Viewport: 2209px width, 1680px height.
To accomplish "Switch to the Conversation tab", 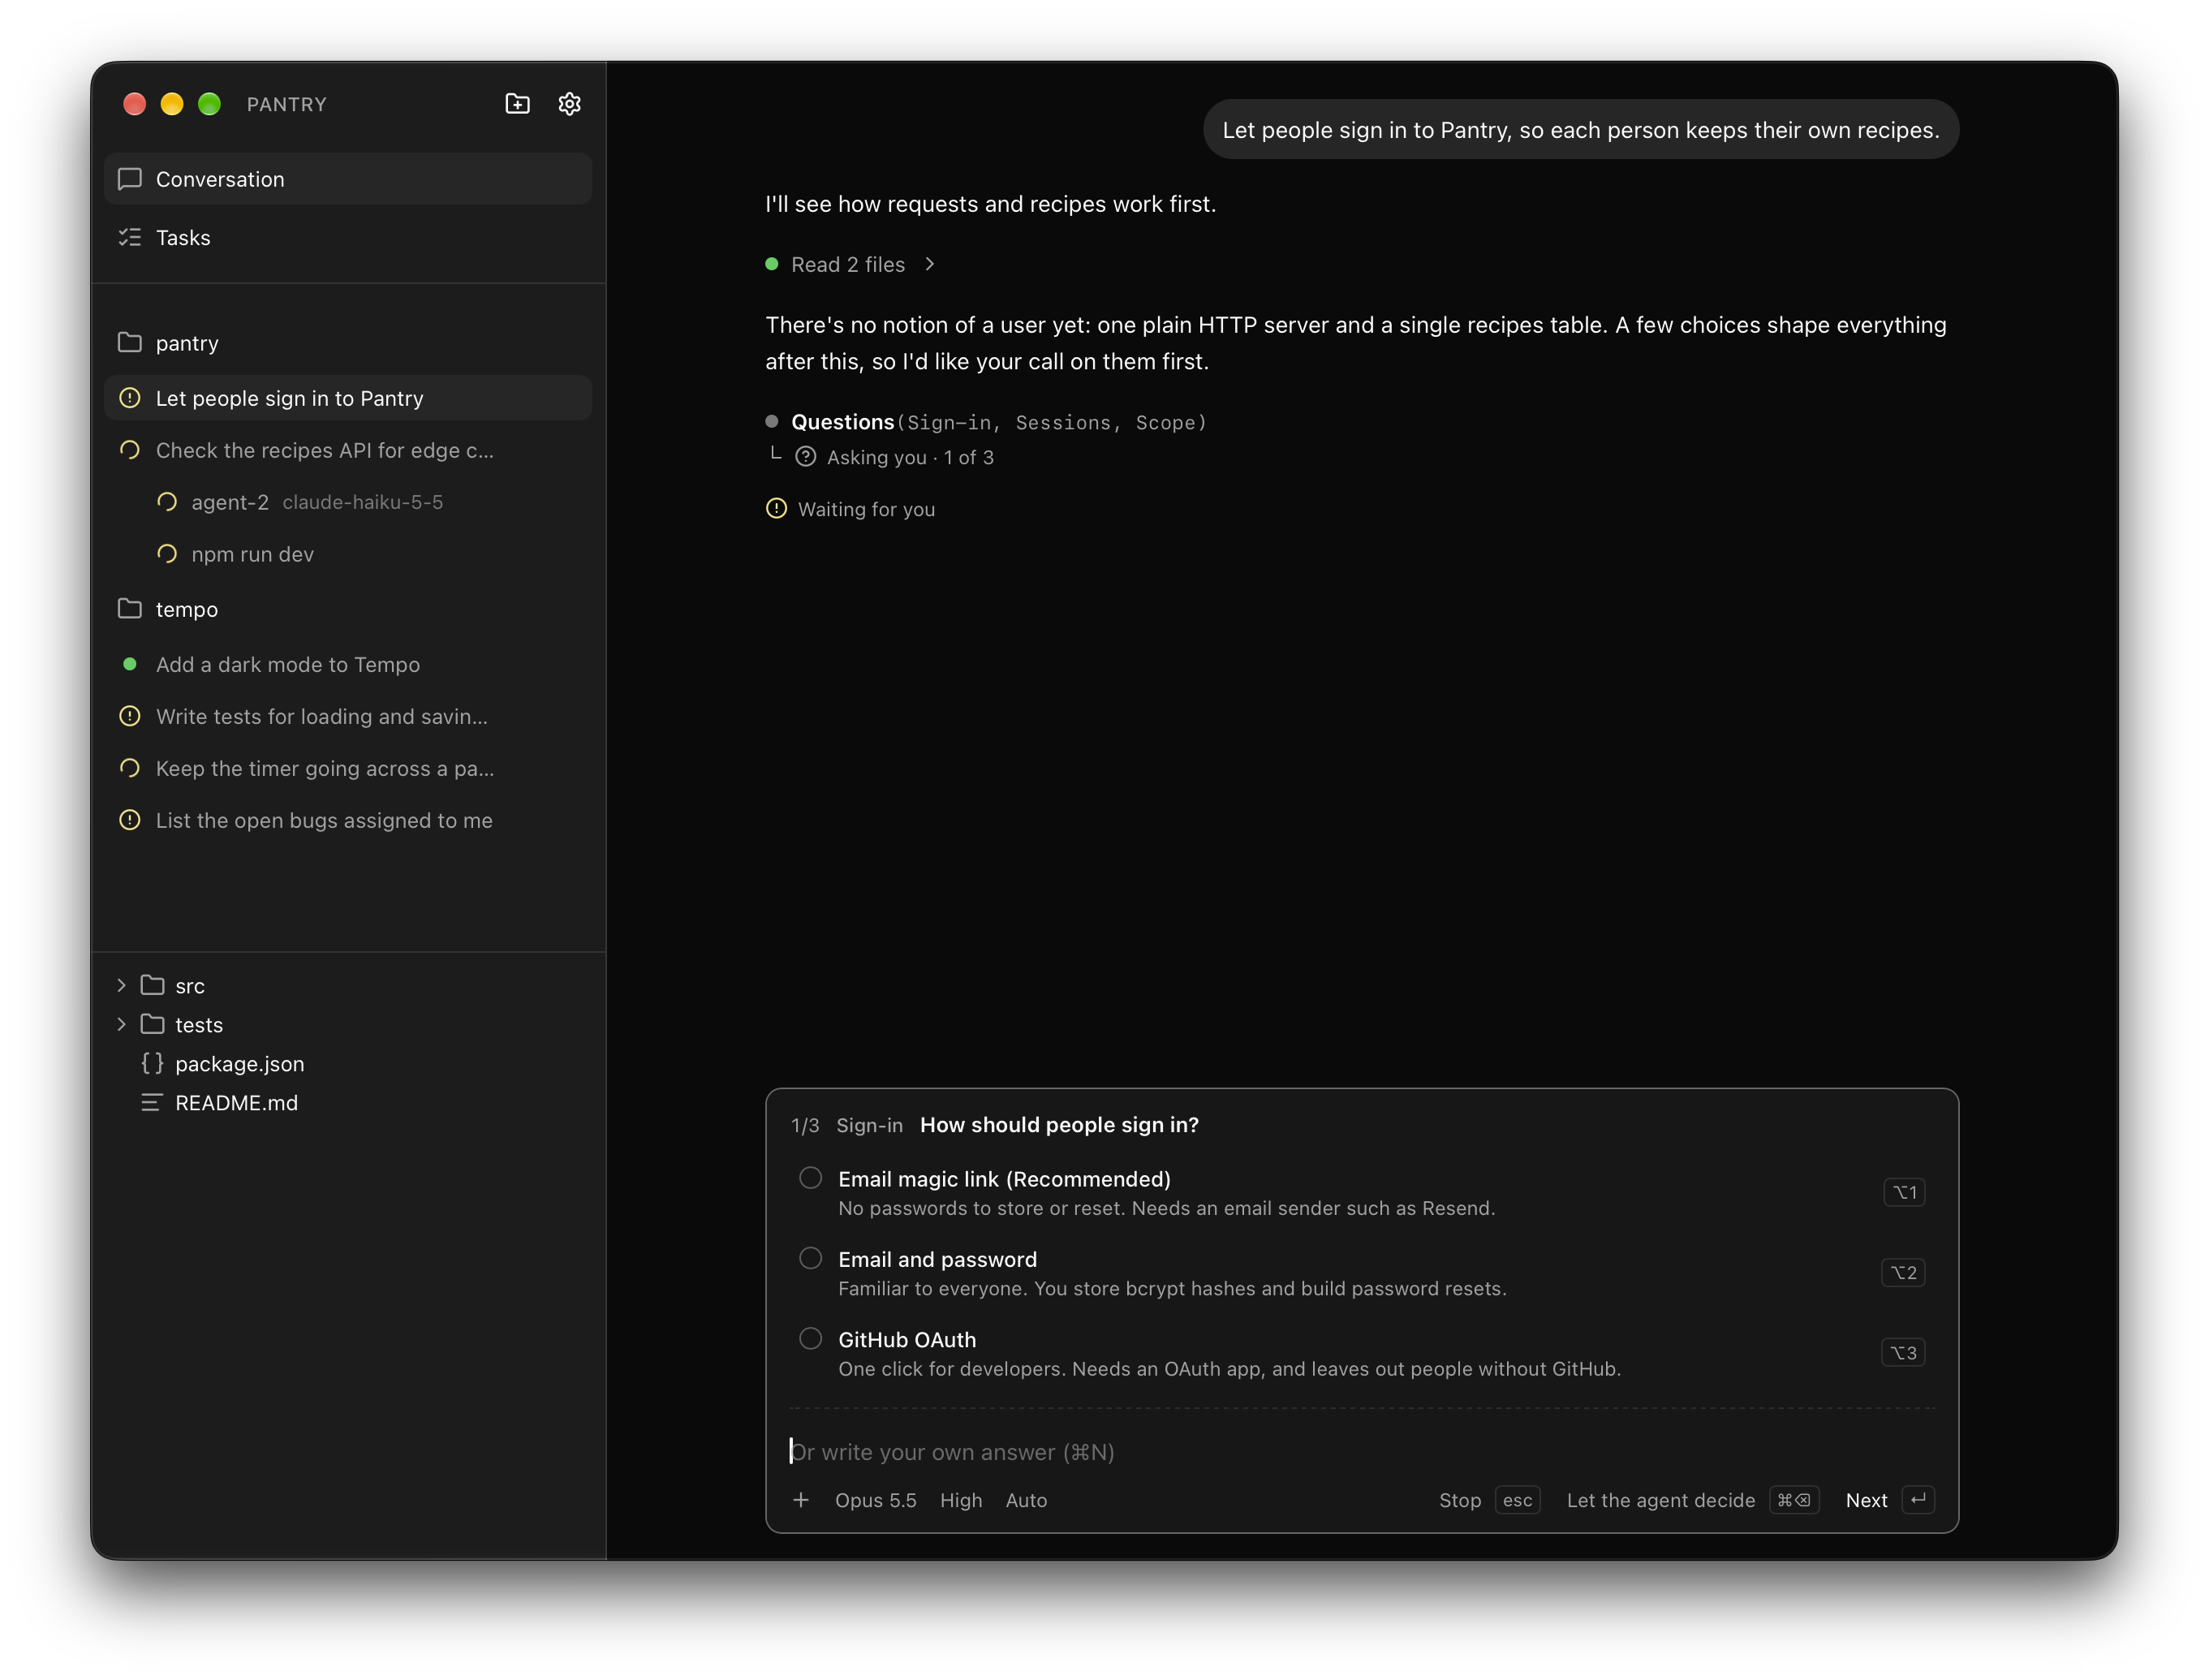I will (x=348, y=179).
